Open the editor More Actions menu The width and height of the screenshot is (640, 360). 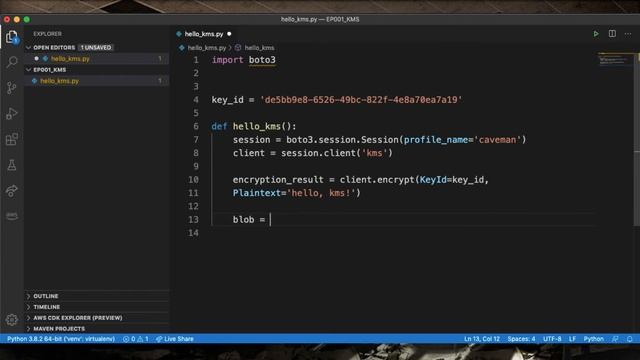pyautogui.click(x=628, y=34)
